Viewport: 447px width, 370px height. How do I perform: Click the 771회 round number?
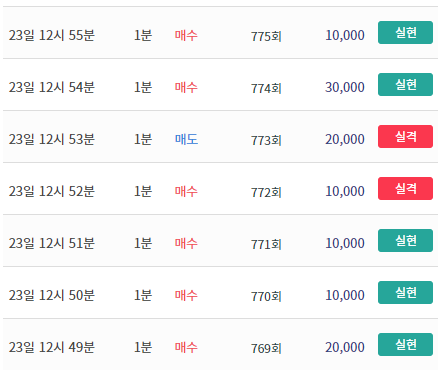coord(266,244)
